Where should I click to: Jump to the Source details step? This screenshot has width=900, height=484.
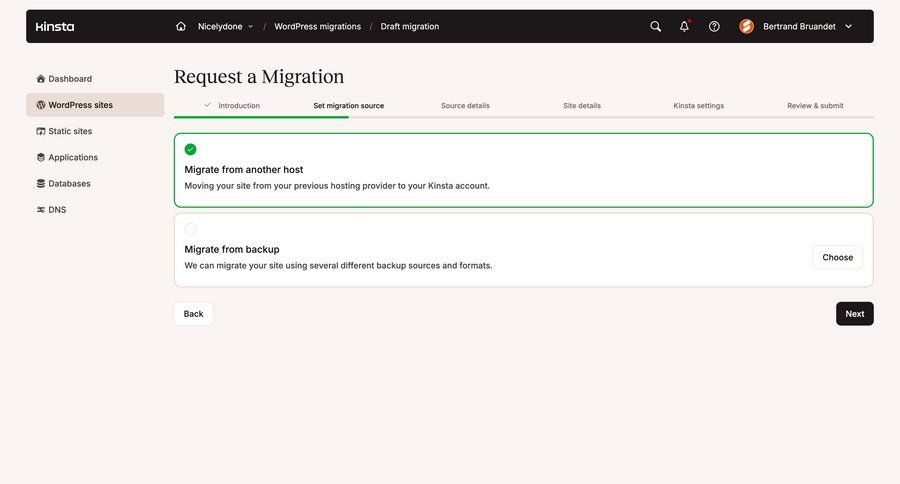(x=465, y=105)
